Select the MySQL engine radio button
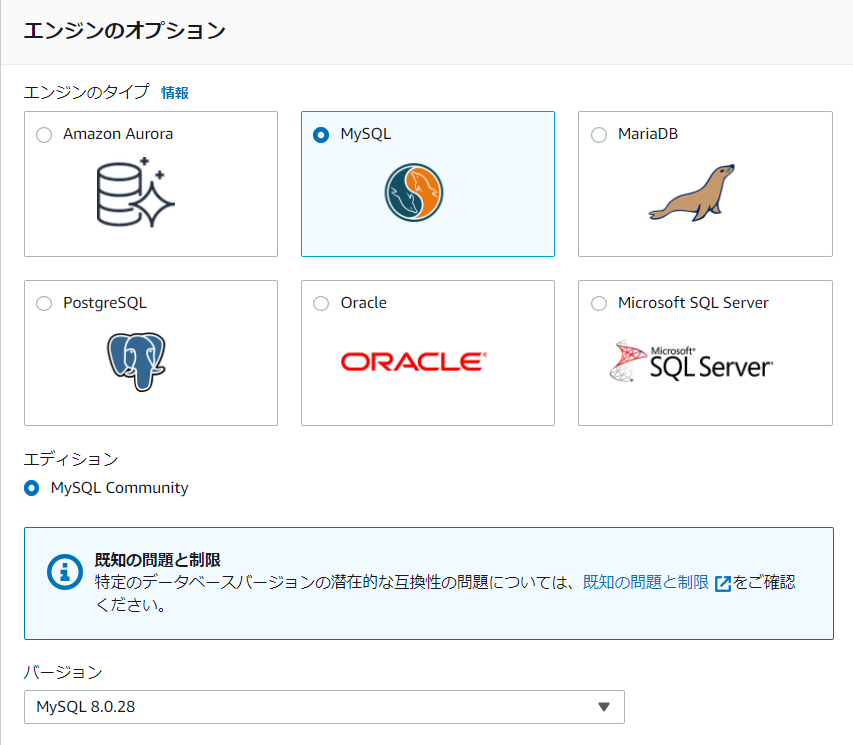The width and height of the screenshot is (853, 745). 321,134
